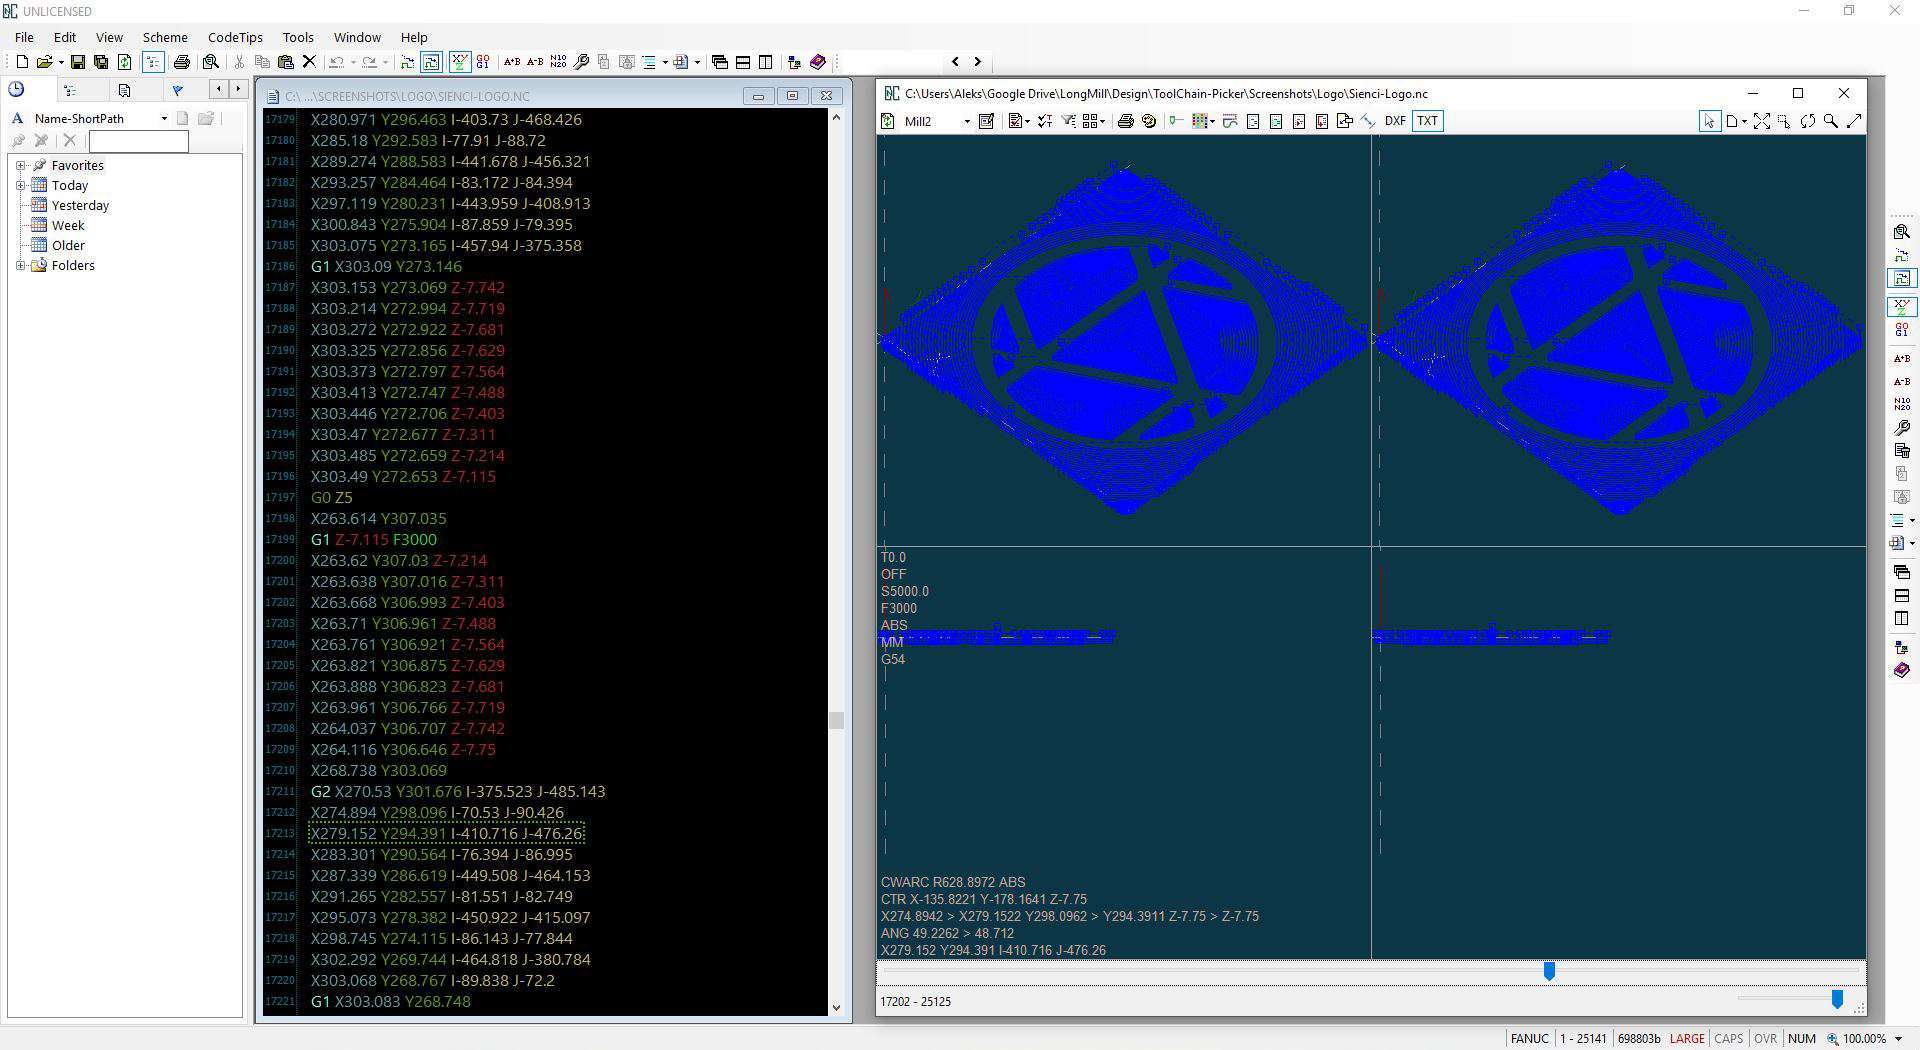The height and width of the screenshot is (1050, 1920).
Task: Click the G0/G1 icon in the top toolbar
Action: pyautogui.click(x=483, y=62)
